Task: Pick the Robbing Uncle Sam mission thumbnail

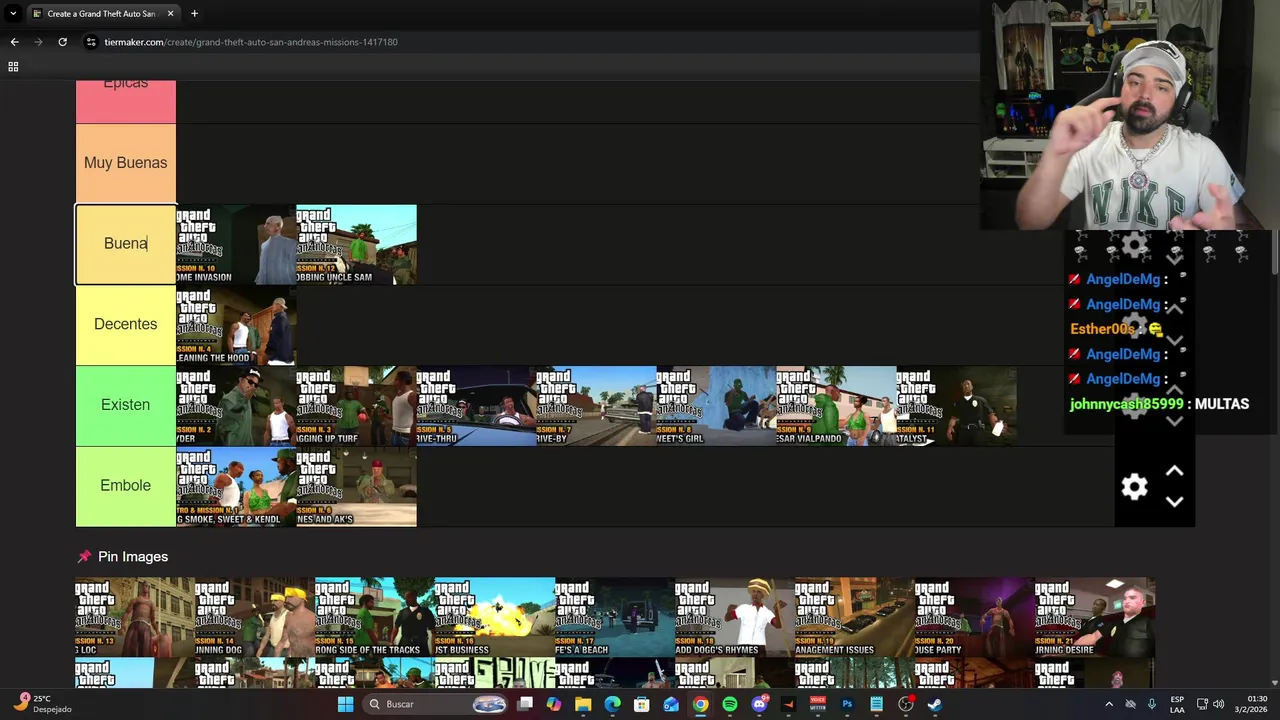Action: click(356, 244)
